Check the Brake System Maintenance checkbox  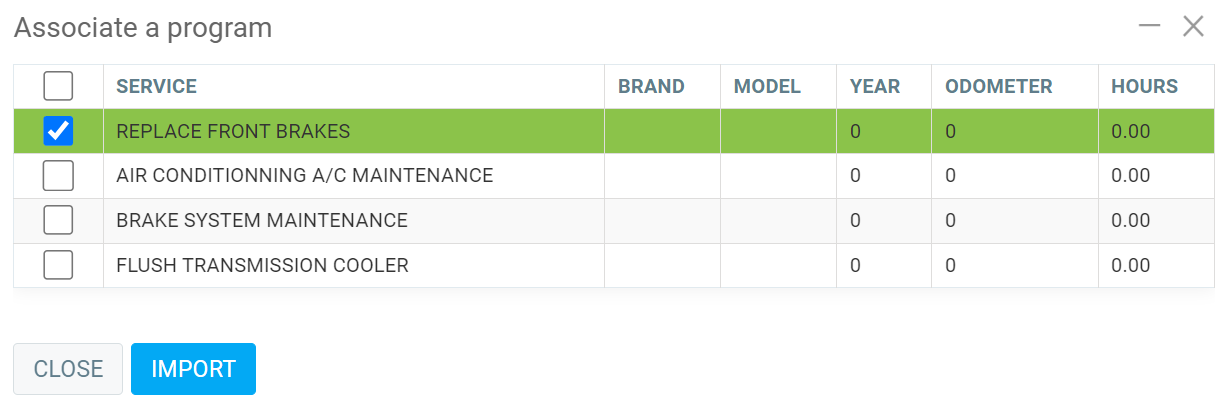tap(58, 220)
